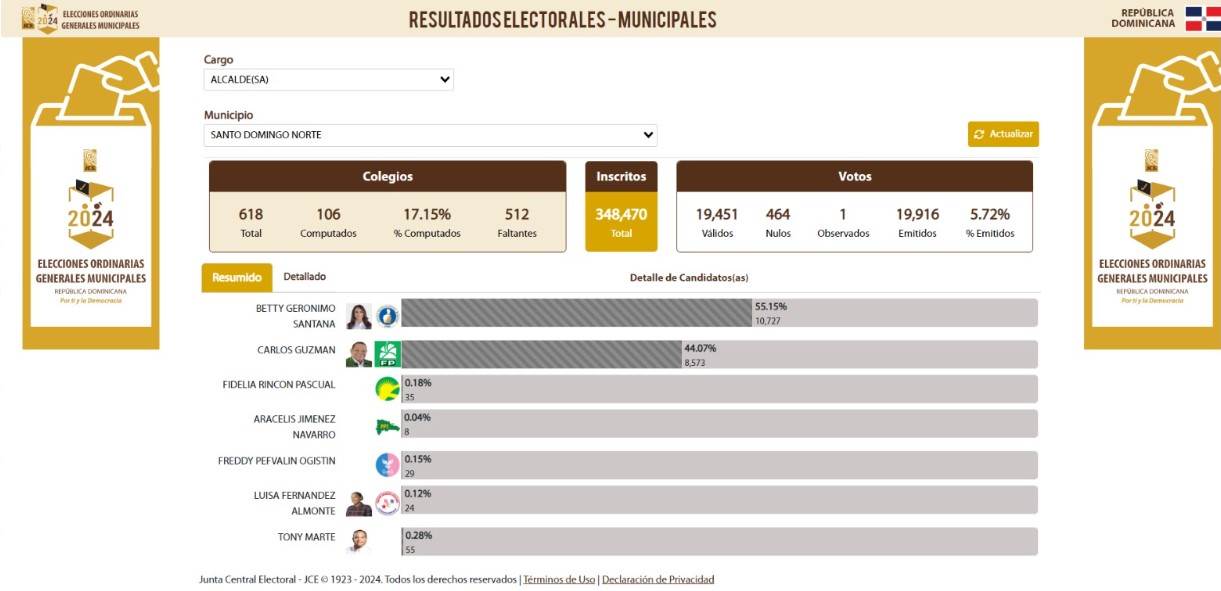Screen dimensions: 1221x591
Task: Click Betty Geronimo's 55.15% results bar
Action: tap(575, 311)
